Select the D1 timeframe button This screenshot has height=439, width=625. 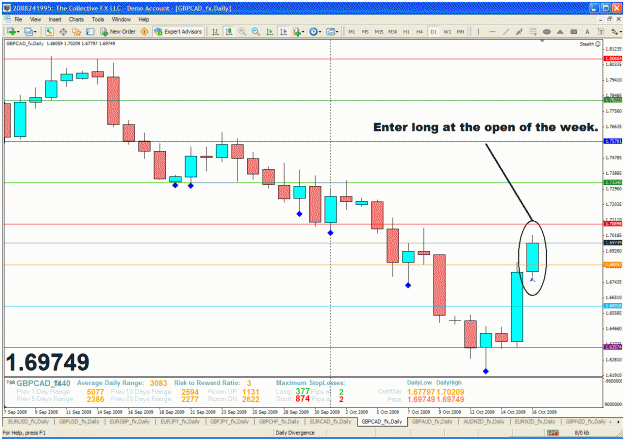click(433, 31)
